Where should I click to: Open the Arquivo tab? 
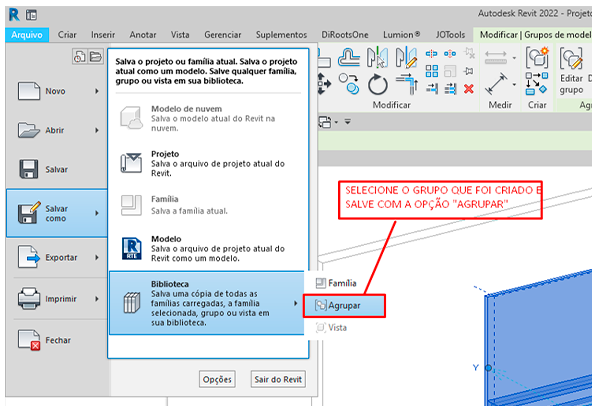click(x=27, y=35)
